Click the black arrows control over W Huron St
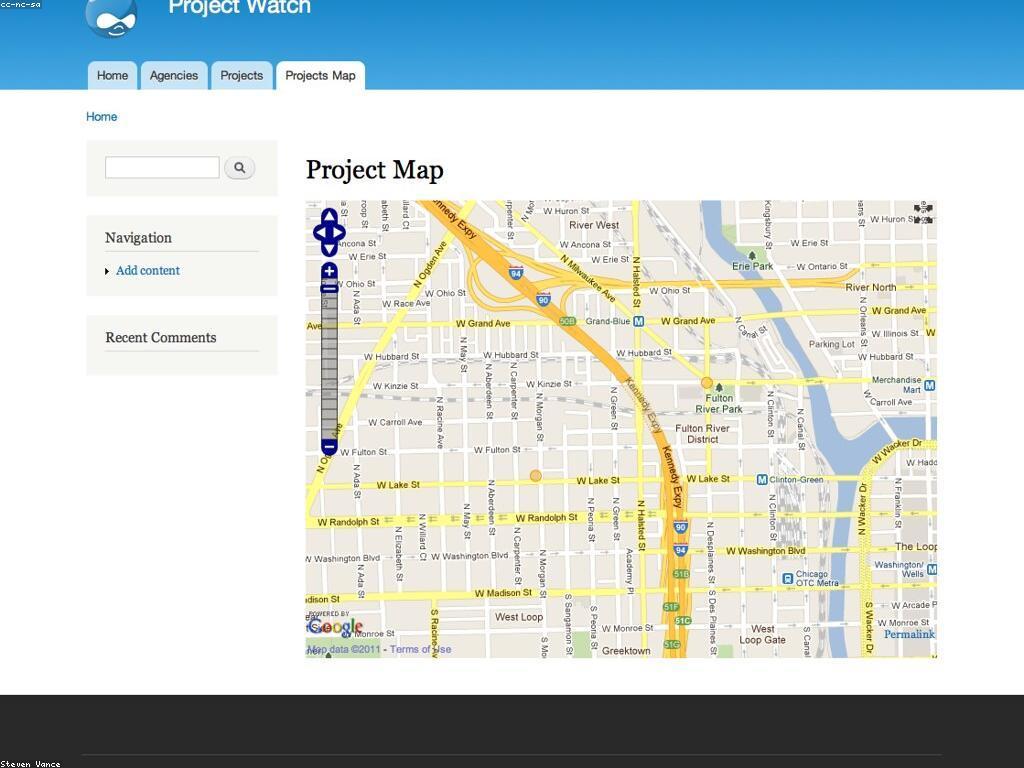The width and height of the screenshot is (1024, 768). 923,214
